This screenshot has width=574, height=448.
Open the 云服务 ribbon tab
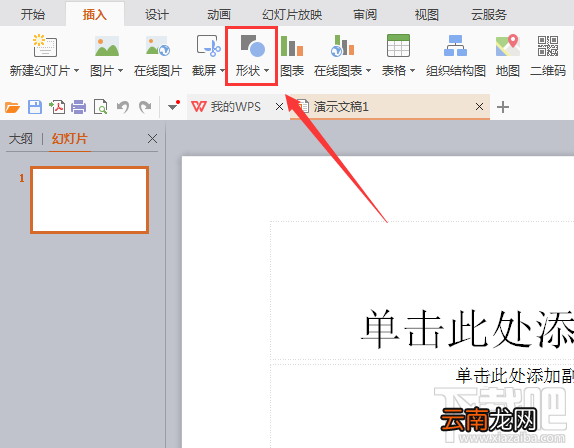(489, 15)
